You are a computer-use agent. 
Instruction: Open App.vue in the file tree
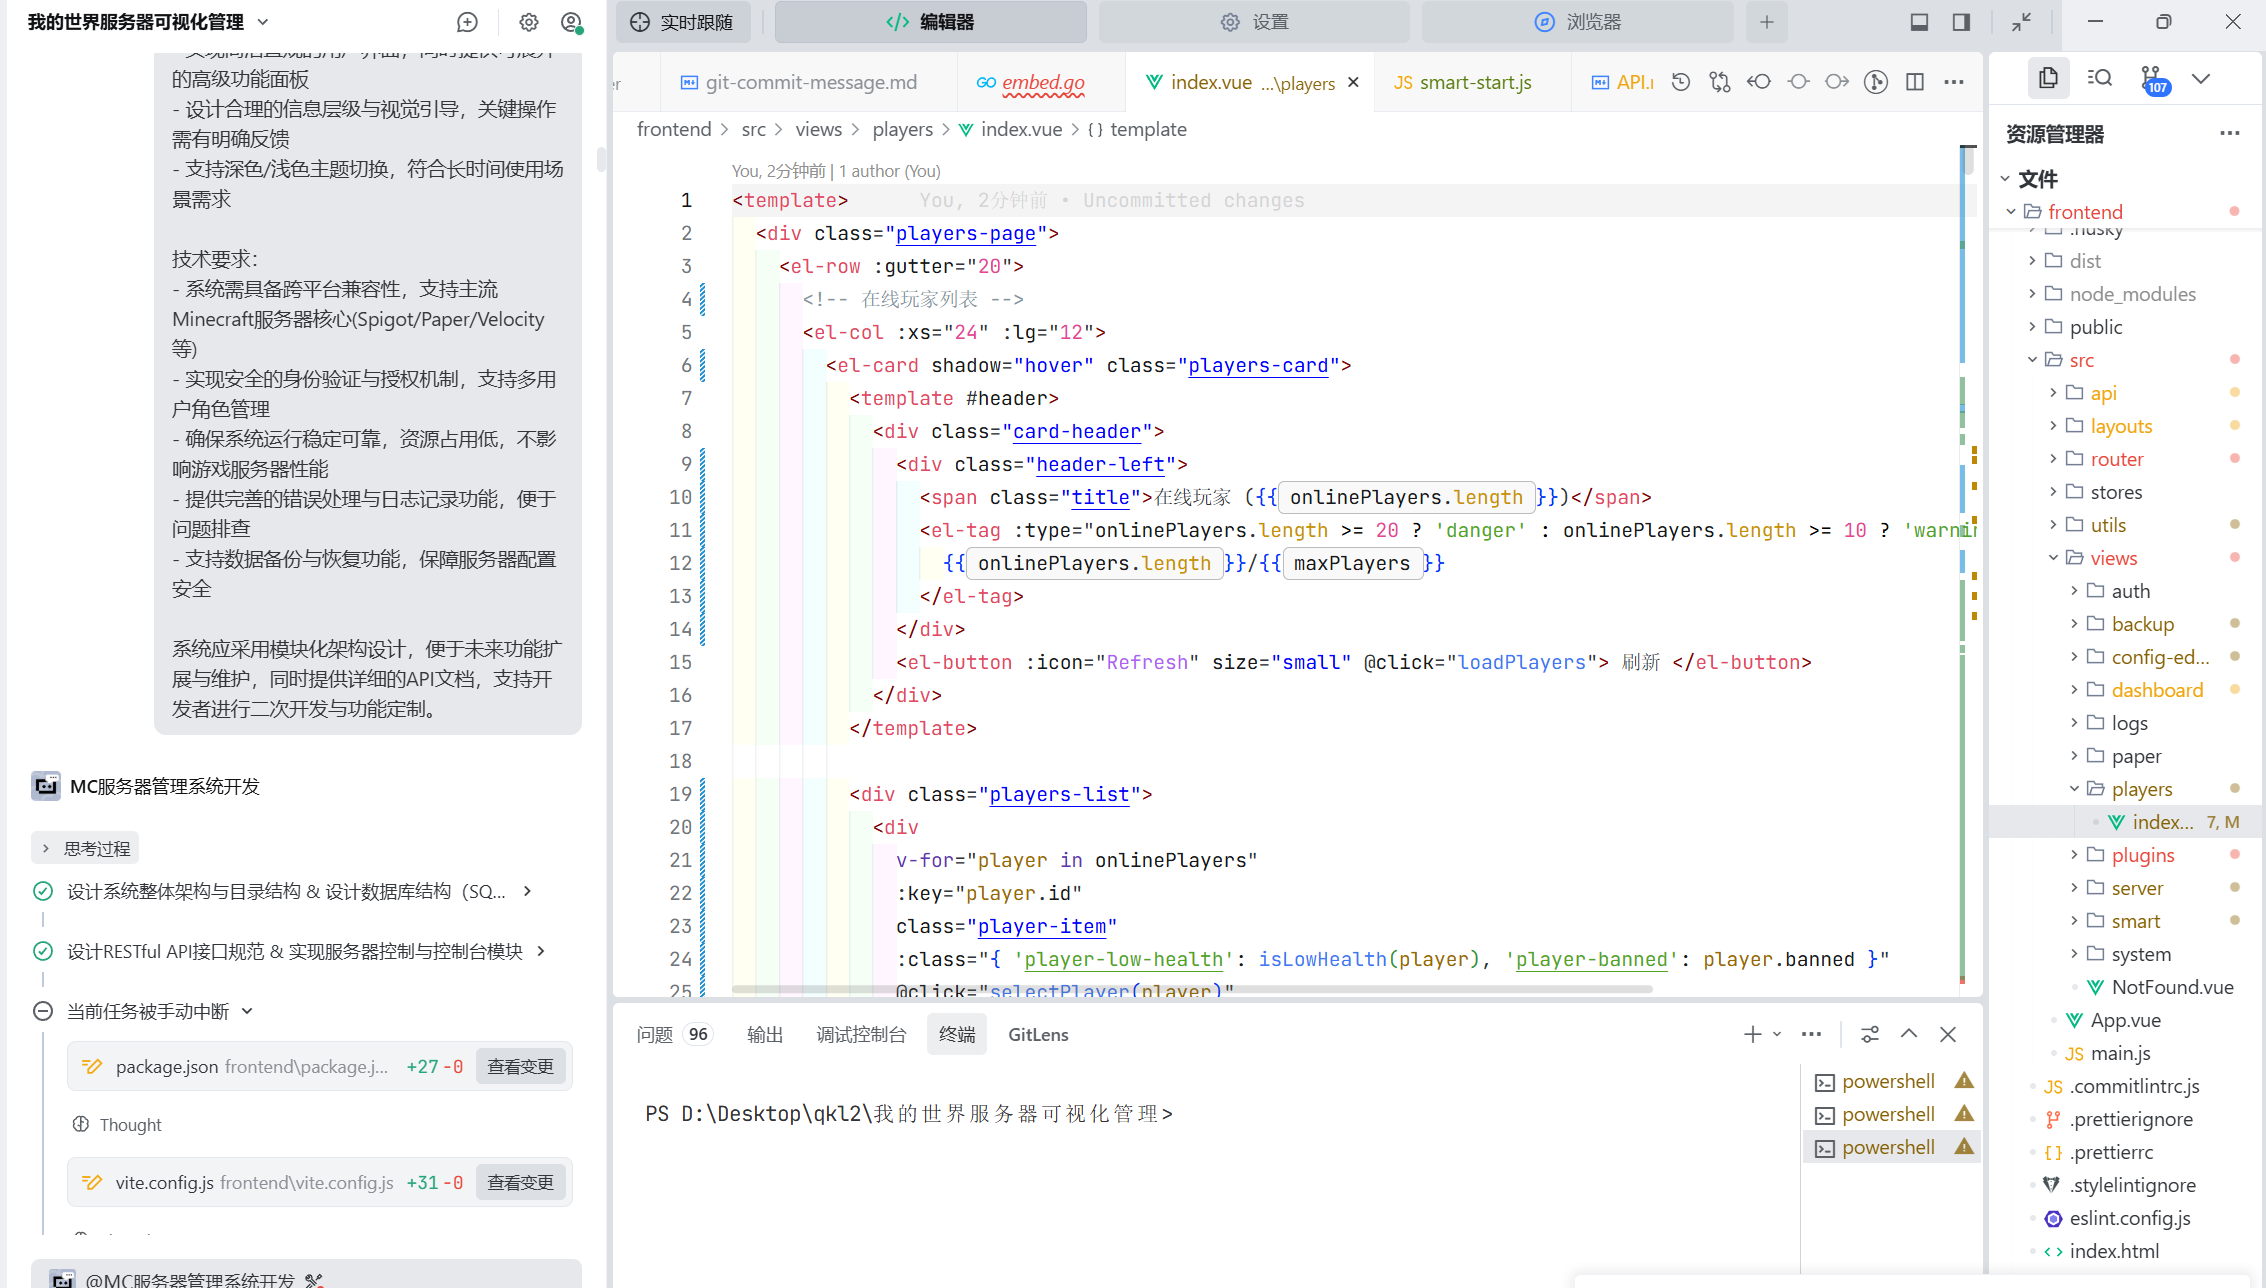pyautogui.click(x=2126, y=1020)
